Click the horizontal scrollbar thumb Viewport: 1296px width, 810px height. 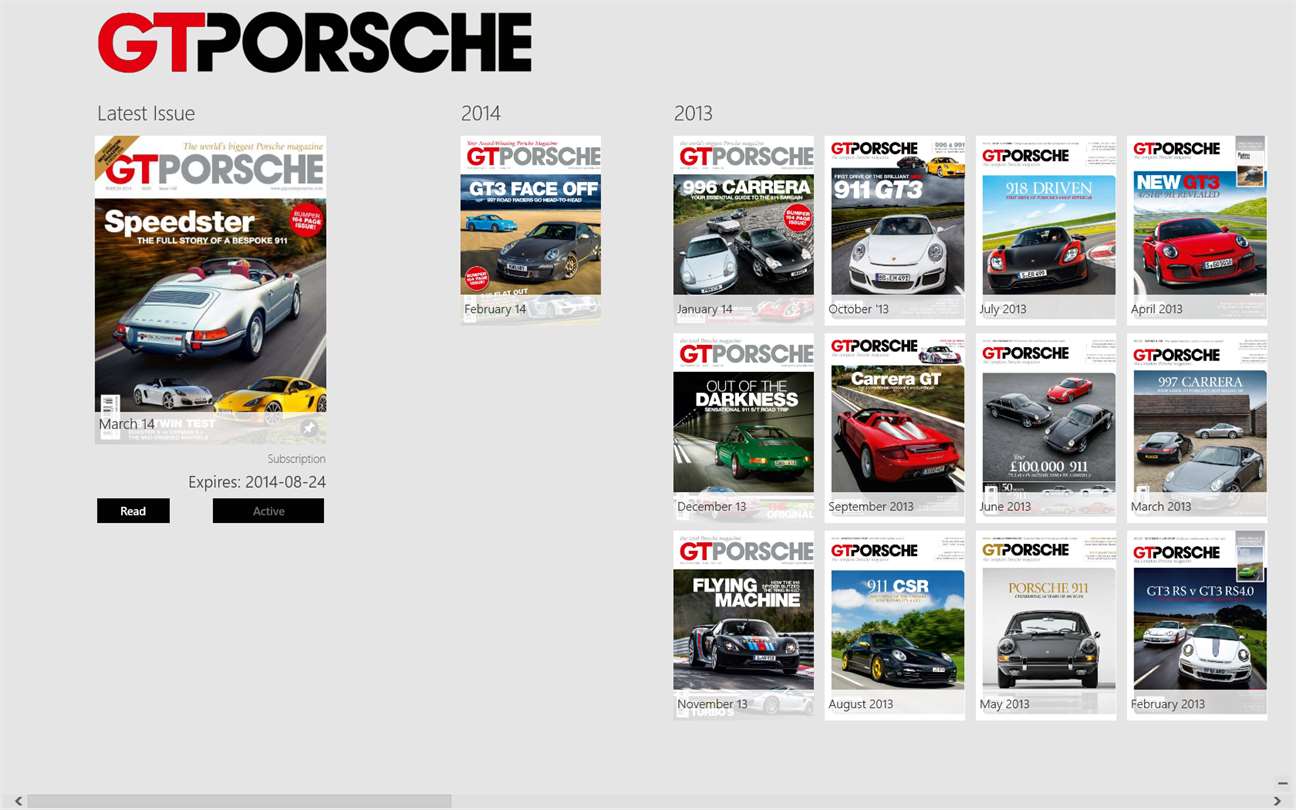(x=240, y=801)
